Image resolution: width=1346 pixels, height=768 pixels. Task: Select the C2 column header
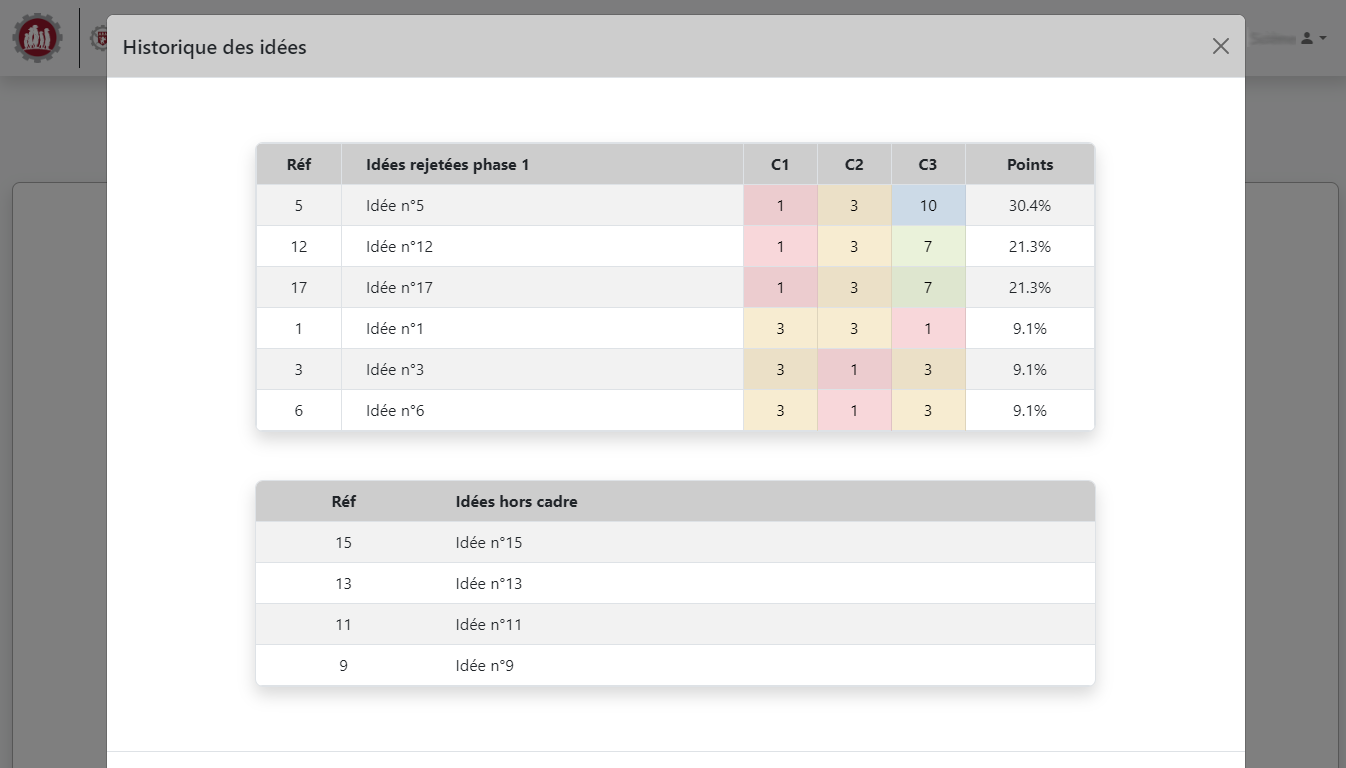(854, 165)
